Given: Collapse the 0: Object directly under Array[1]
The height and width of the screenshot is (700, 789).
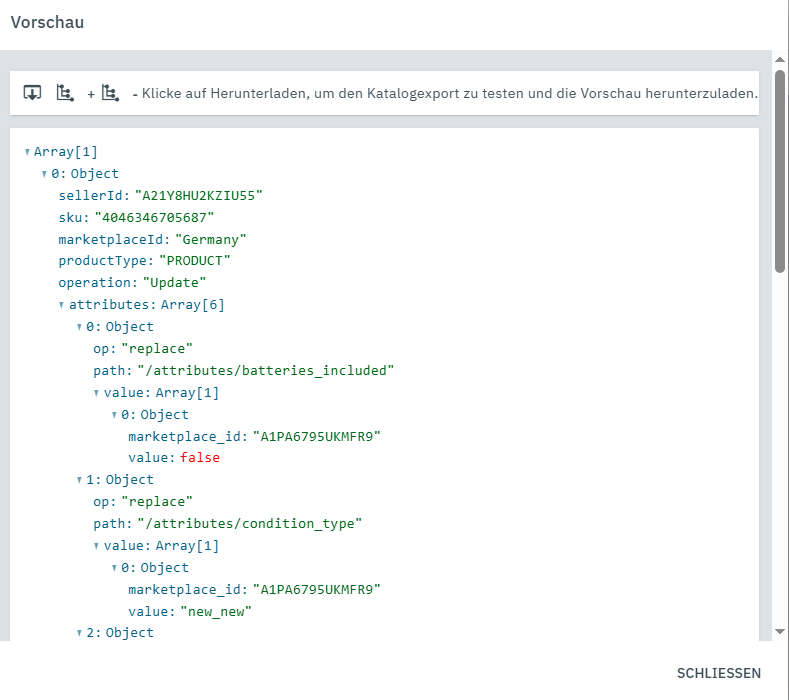Looking at the screenshot, I should click(44, 174).
